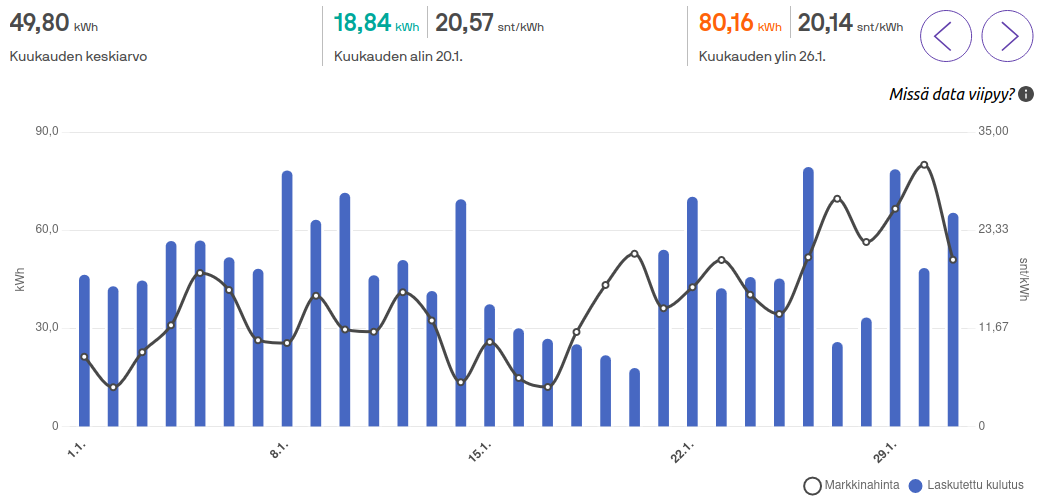Go to the previous month with left arrow
The height and width of the screenshot is (503, 1050).
[946, 35]
